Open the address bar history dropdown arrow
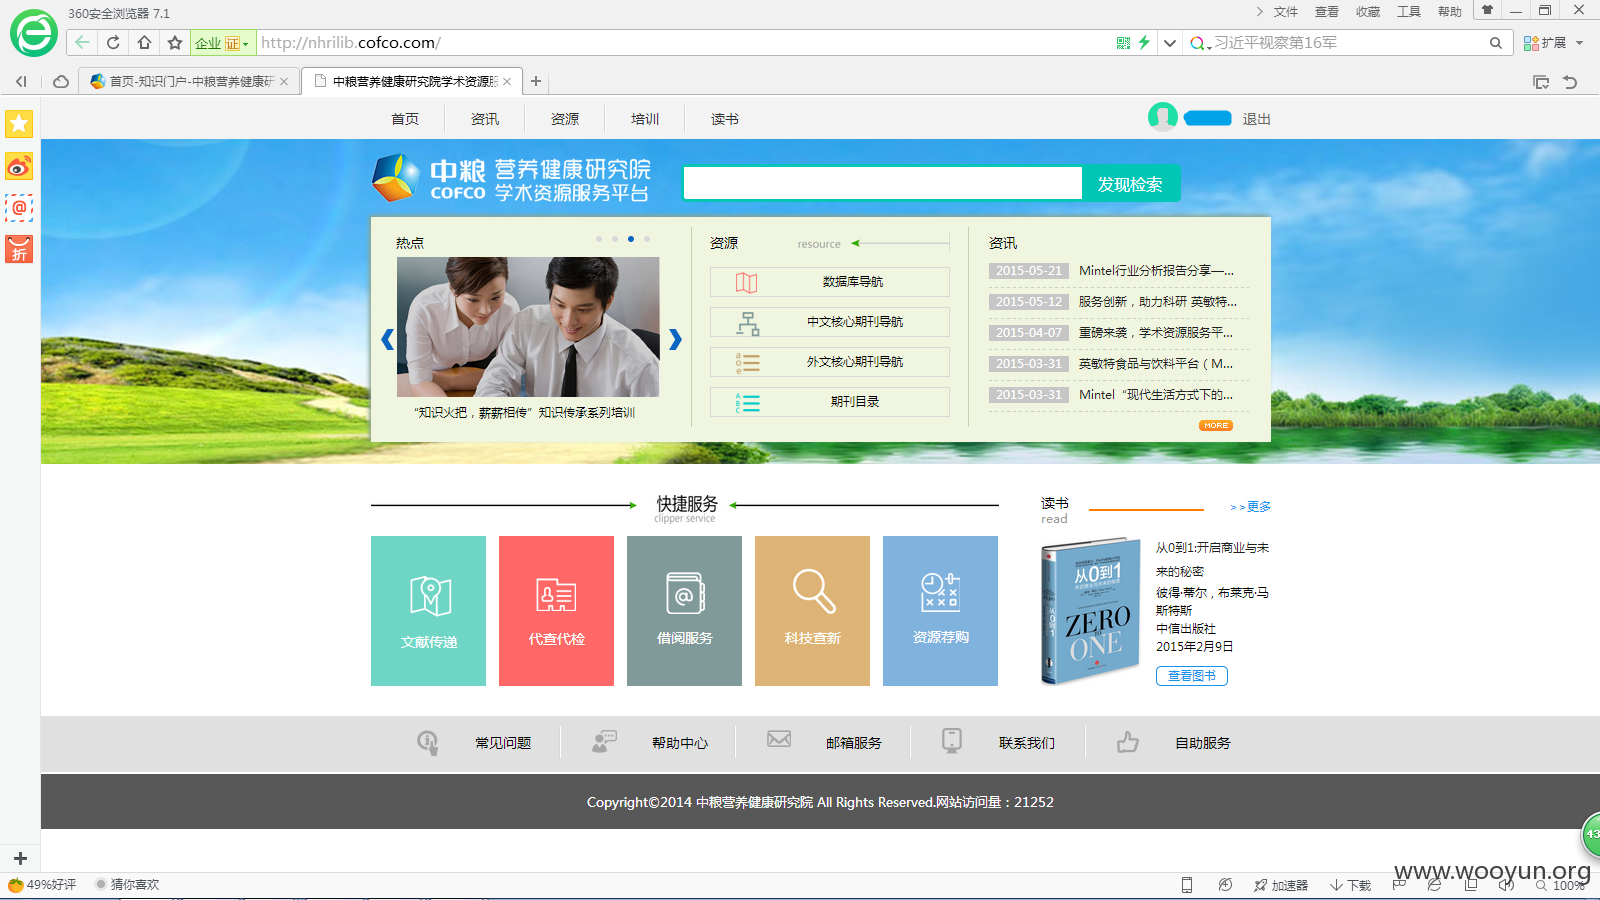This screenshot has width=1600, height=900. tap(1169, 43)
